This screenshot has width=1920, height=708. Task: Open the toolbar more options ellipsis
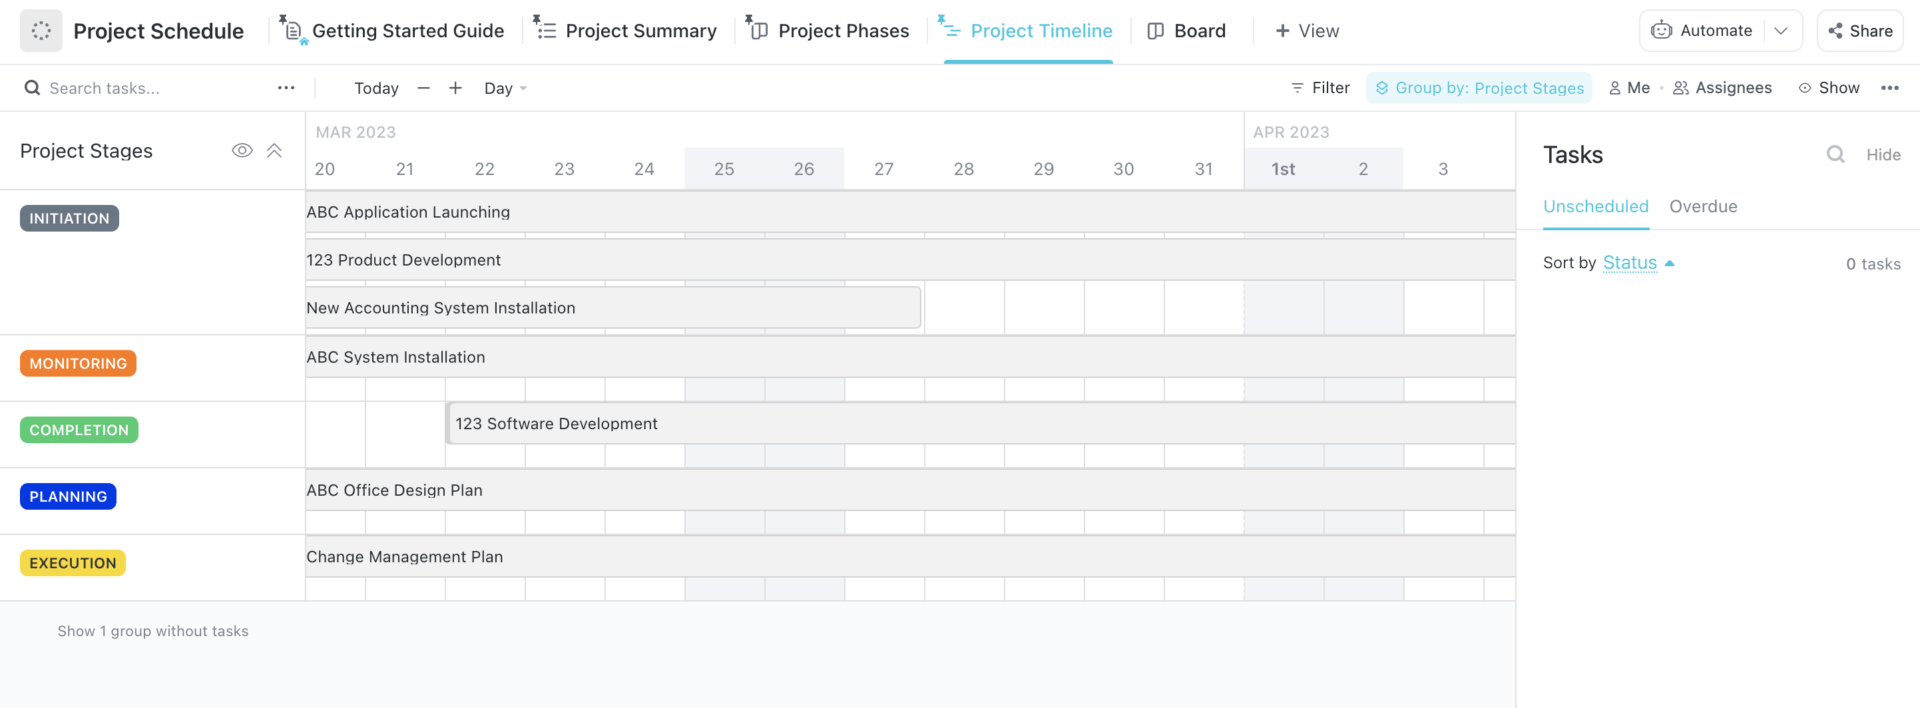coord(1889,88)
